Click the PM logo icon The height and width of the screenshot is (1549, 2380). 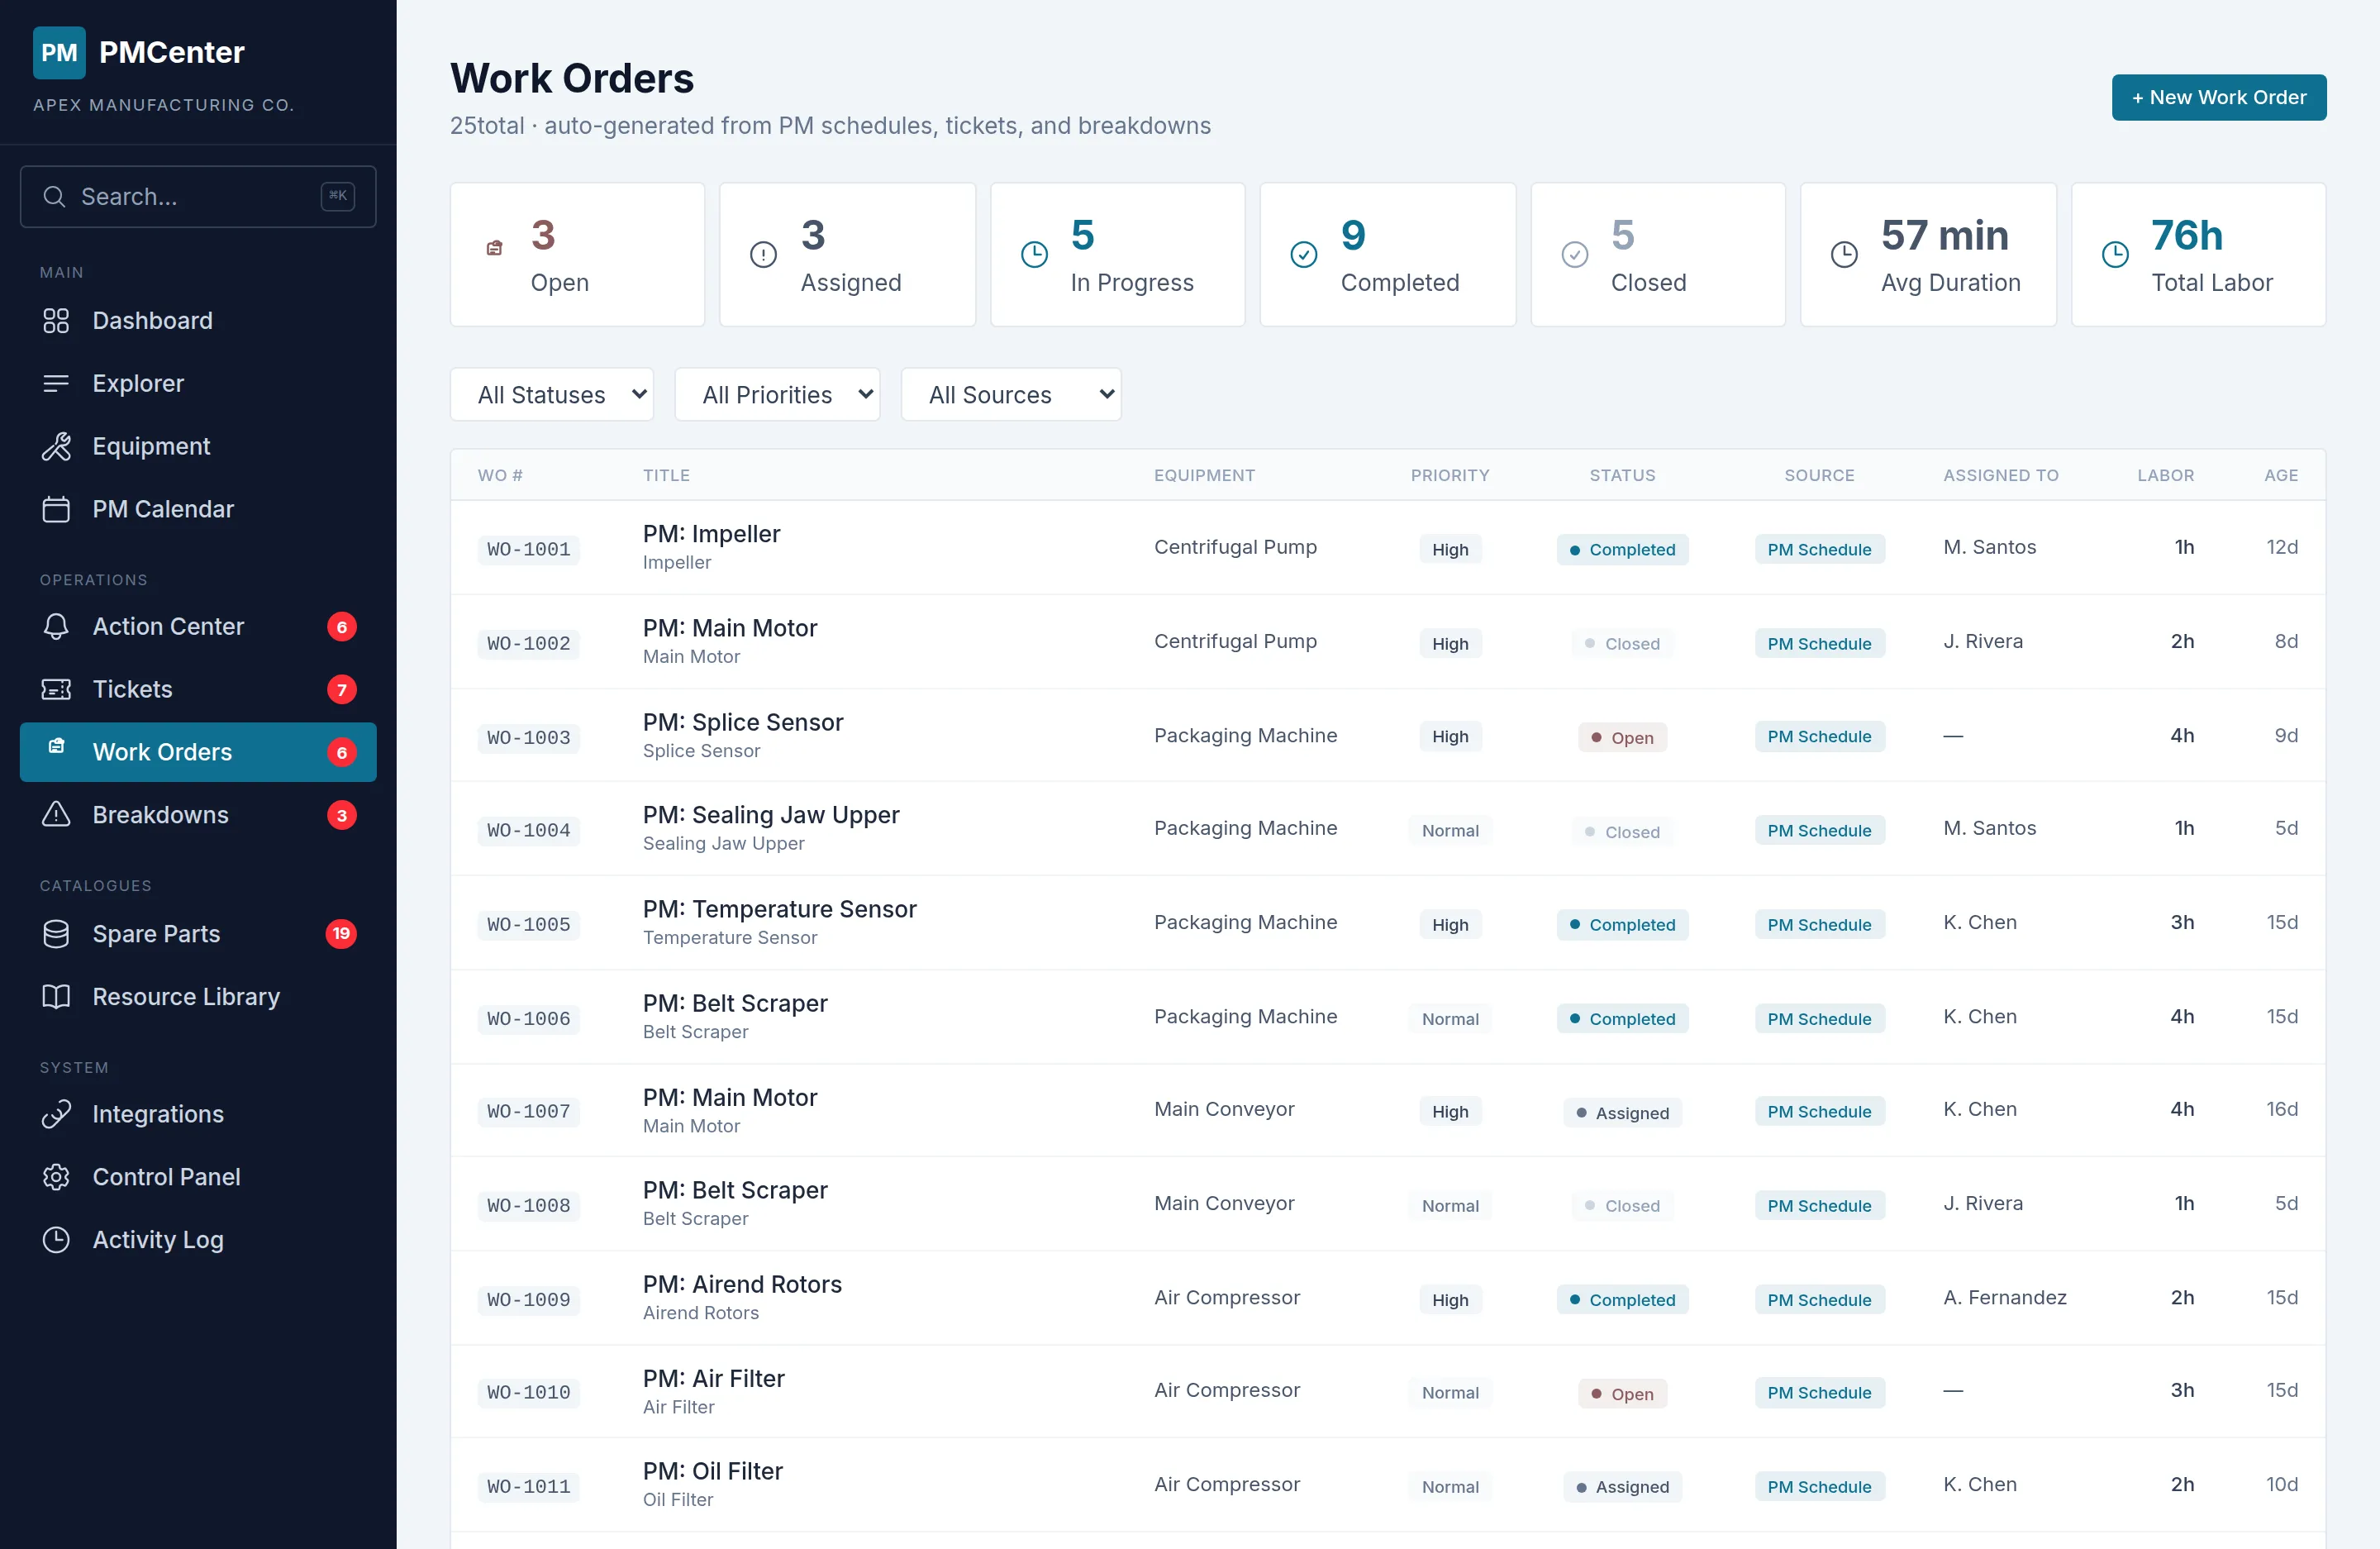(59, 52)
